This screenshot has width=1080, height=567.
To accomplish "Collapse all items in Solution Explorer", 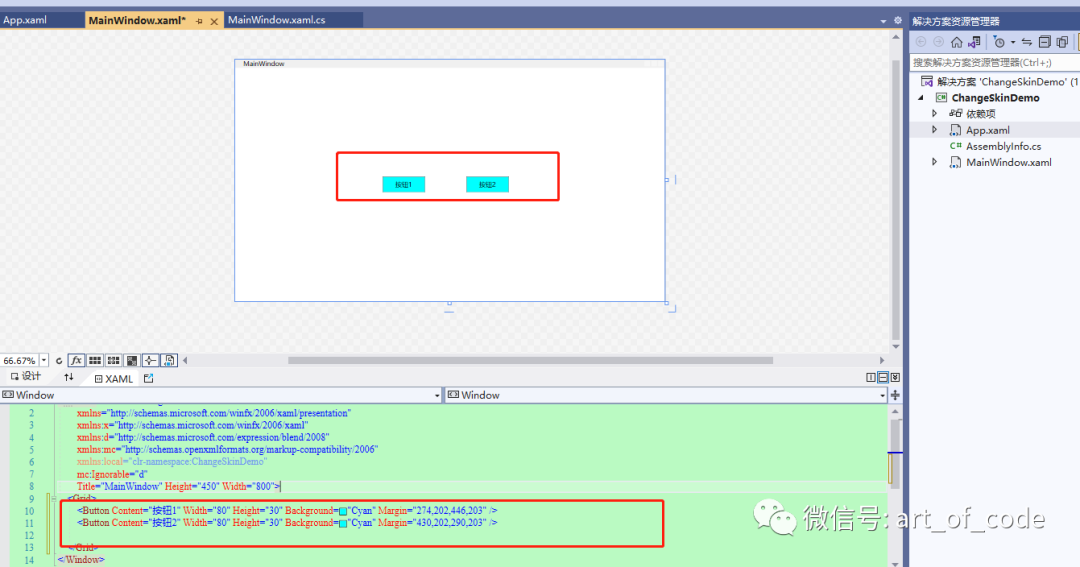I will coord(1045,42).
